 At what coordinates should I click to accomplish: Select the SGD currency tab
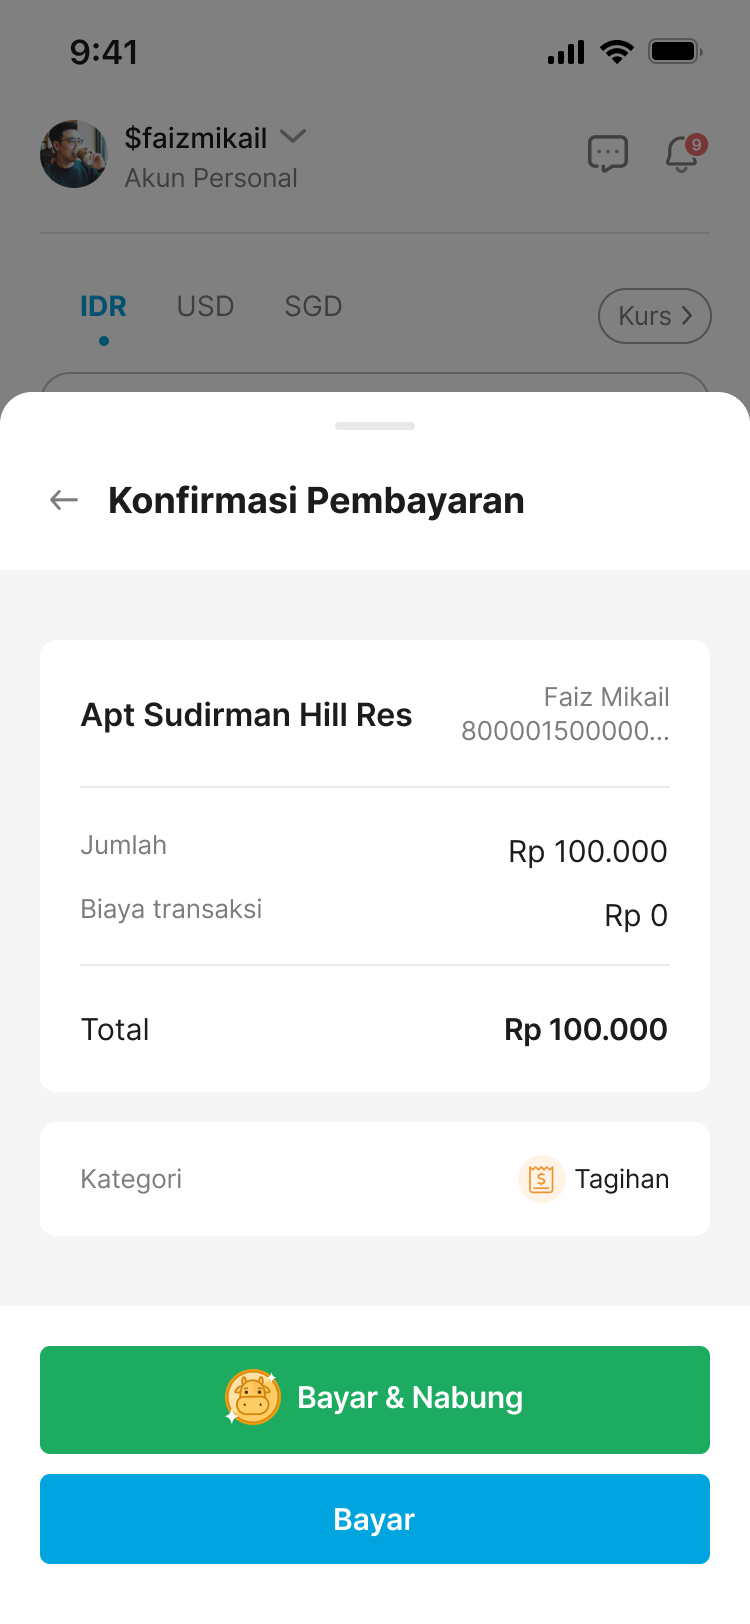pos(313,306)
